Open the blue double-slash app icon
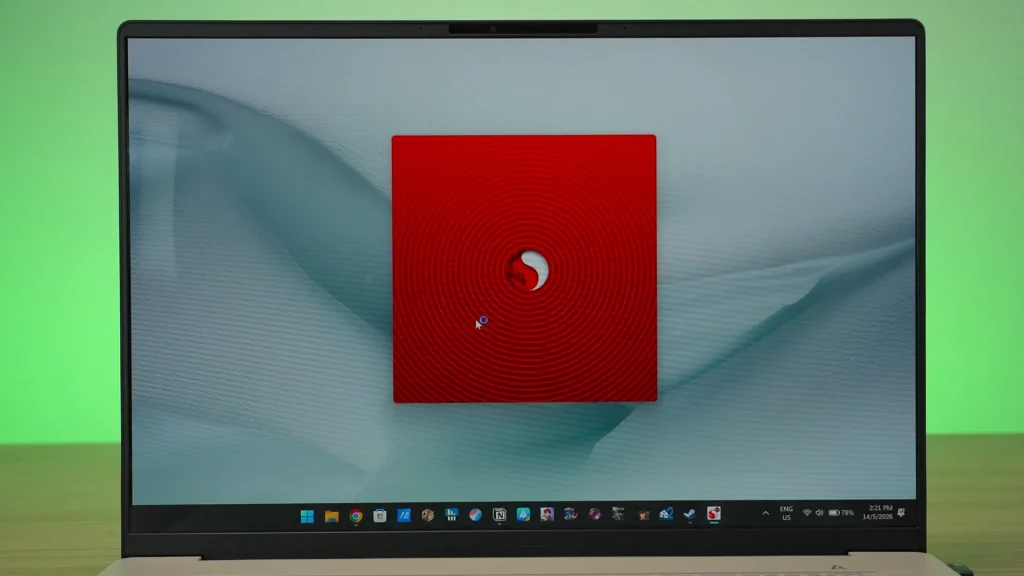 tap(404, 515)
